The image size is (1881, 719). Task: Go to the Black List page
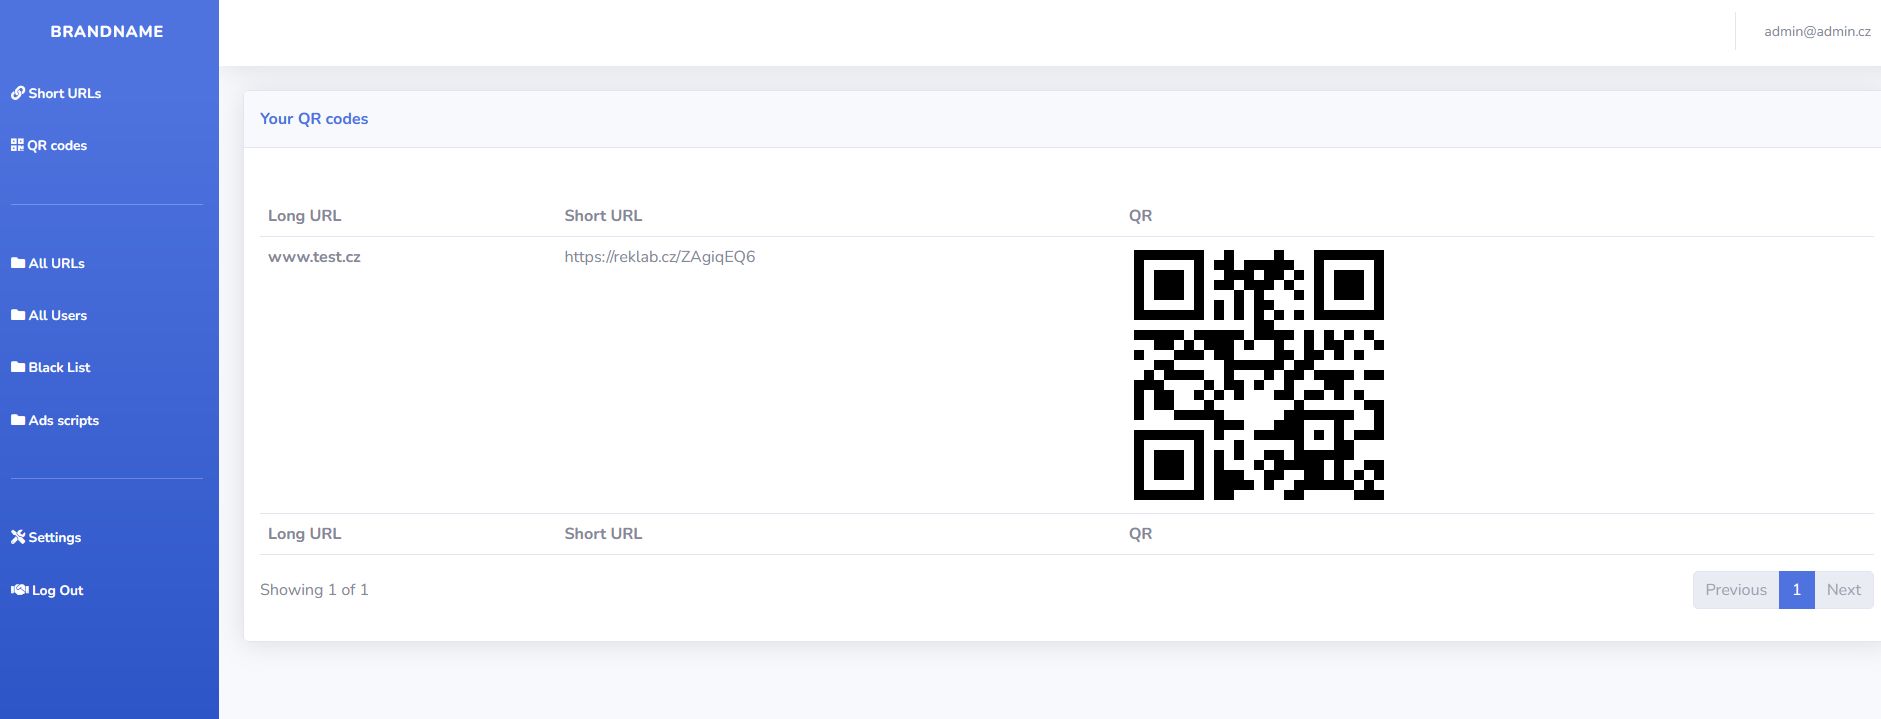click(59, 367)
